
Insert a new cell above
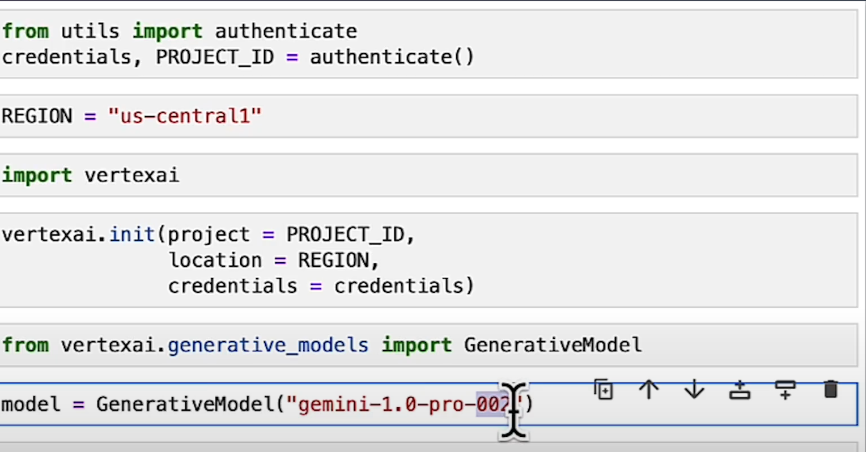tap(740, 389)
